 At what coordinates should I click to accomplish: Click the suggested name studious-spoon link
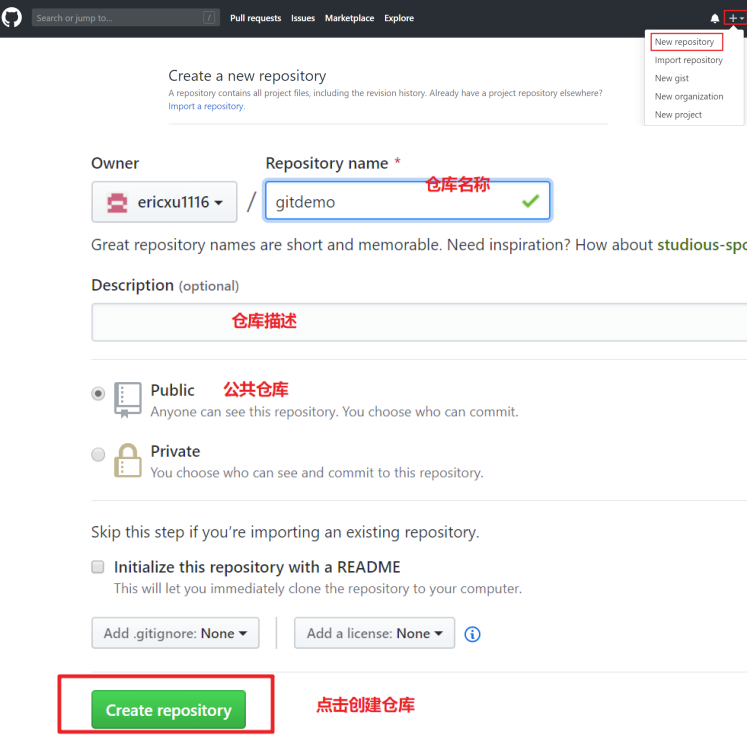[x=702, y=245]
